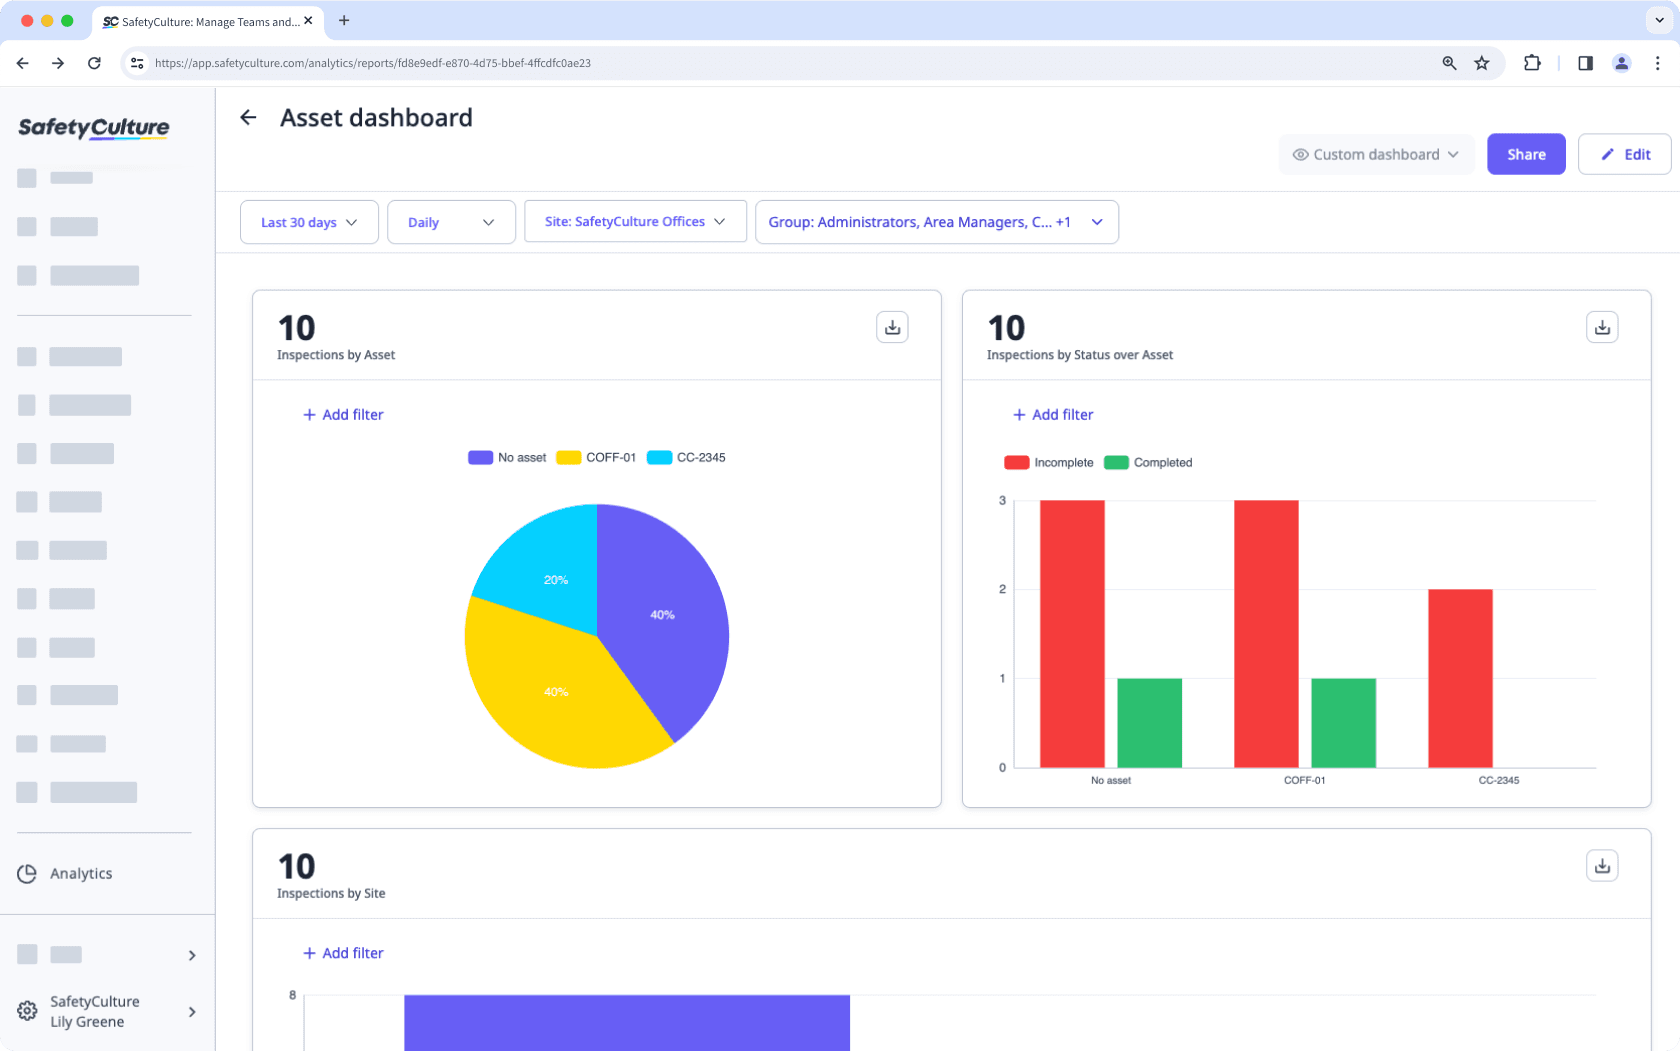The width and height of the screenshot is (1680, 1051).
Task: Click the back arrow next to Asset dashboard
Action: click(248, 117)
